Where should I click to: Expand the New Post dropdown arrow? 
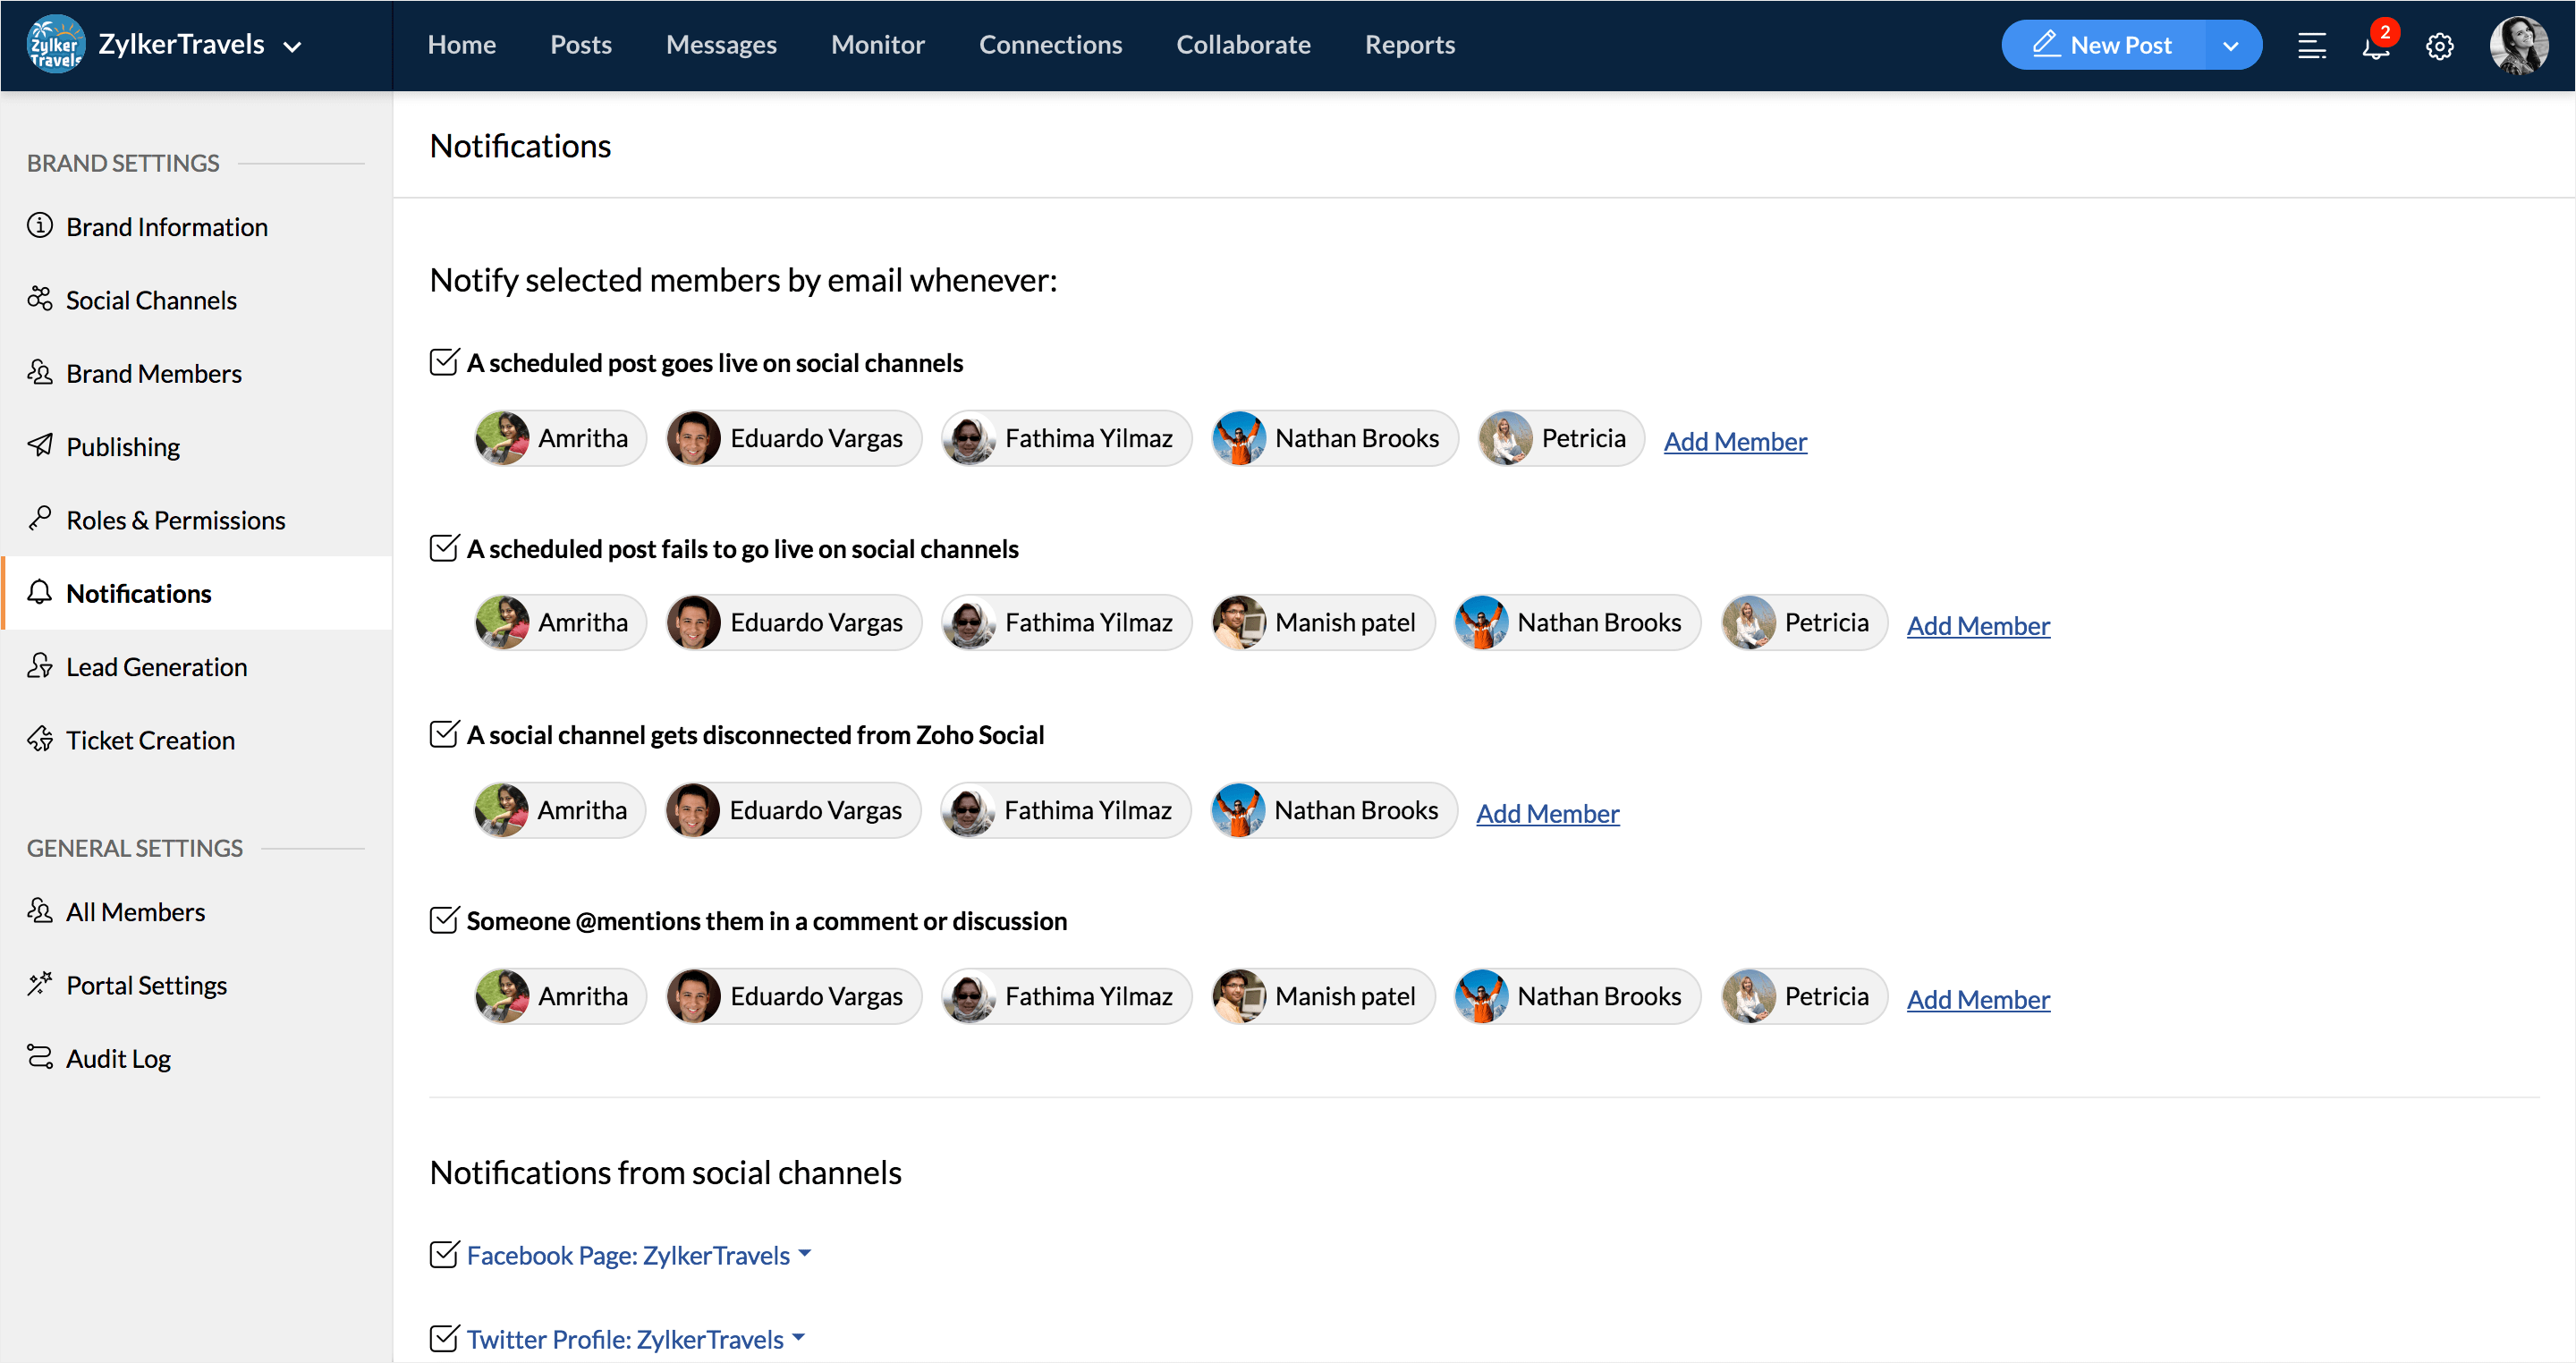2230,46
